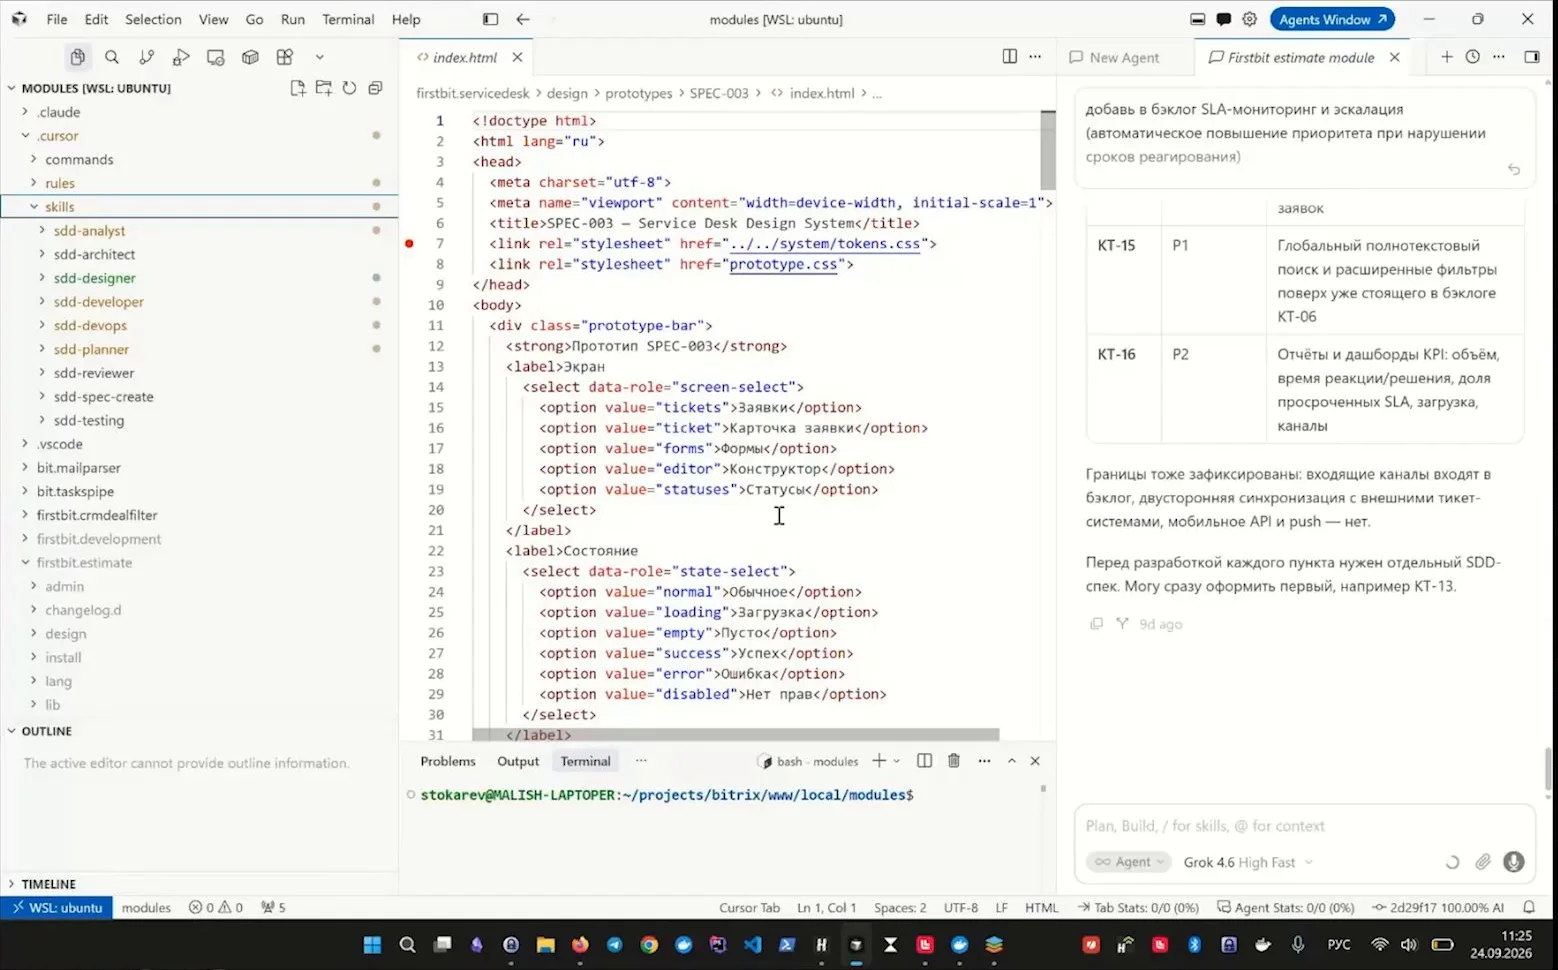Toggle the bottom panel layout icon
1558x970 pixels.
[x=1198, y=19]
